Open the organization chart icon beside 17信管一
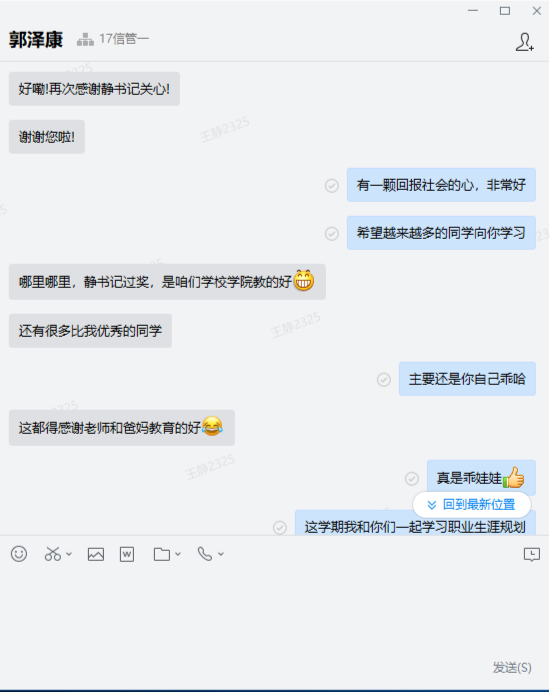The image size is (549, 692). pyautogui.click(x=85, y=40)
